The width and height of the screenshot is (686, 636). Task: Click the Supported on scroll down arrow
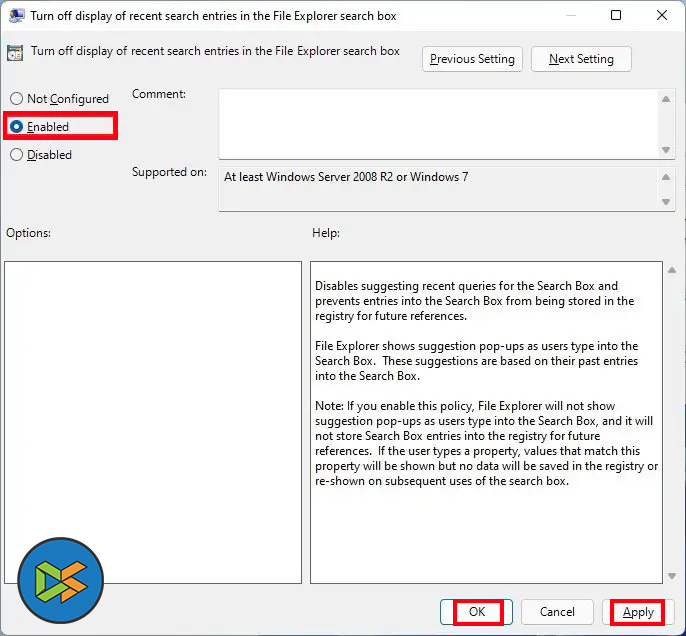tap(666, 202)
